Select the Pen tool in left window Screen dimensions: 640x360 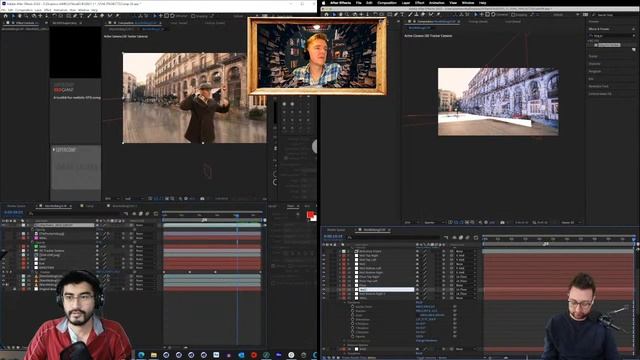click(75, 16)
